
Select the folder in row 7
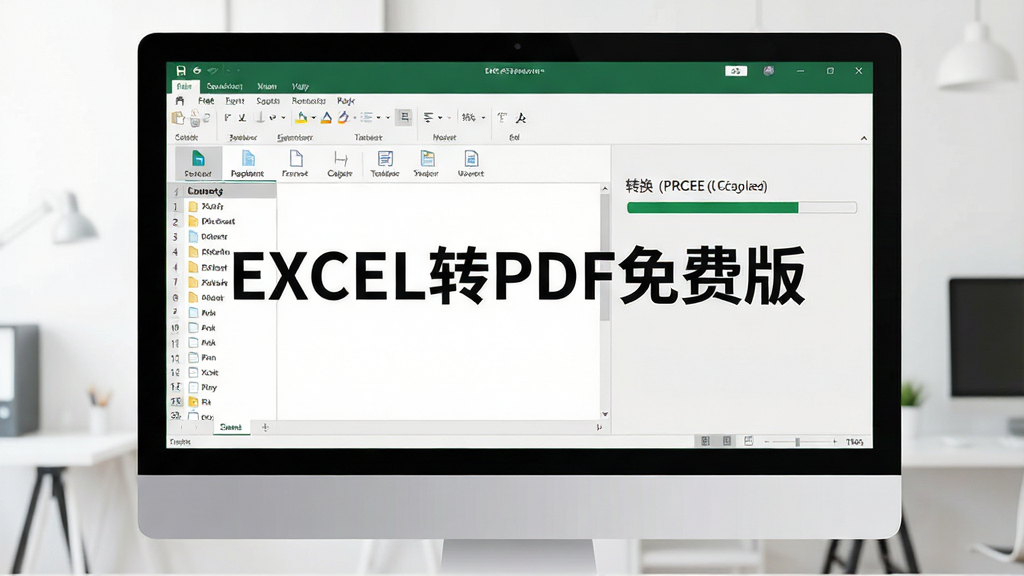(x=193, y=282)
